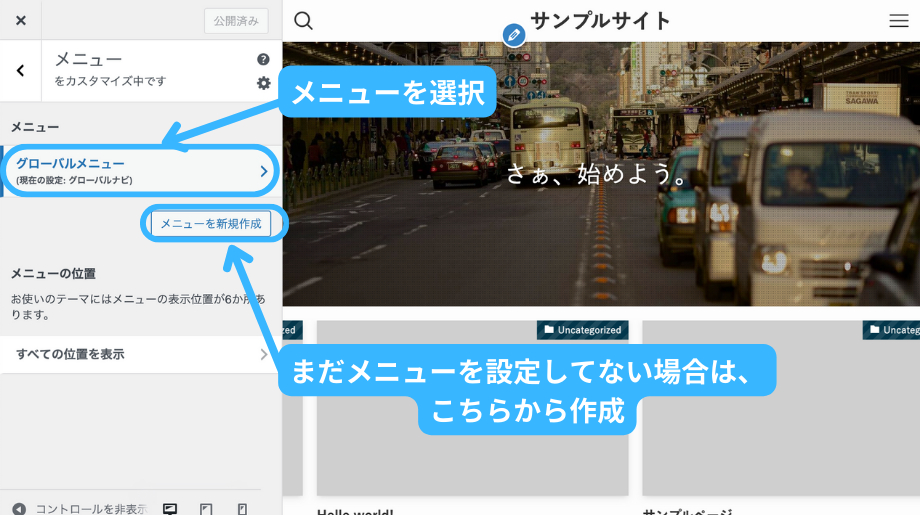Click the blue pencil edit shortcut

[x=514, y=35]
